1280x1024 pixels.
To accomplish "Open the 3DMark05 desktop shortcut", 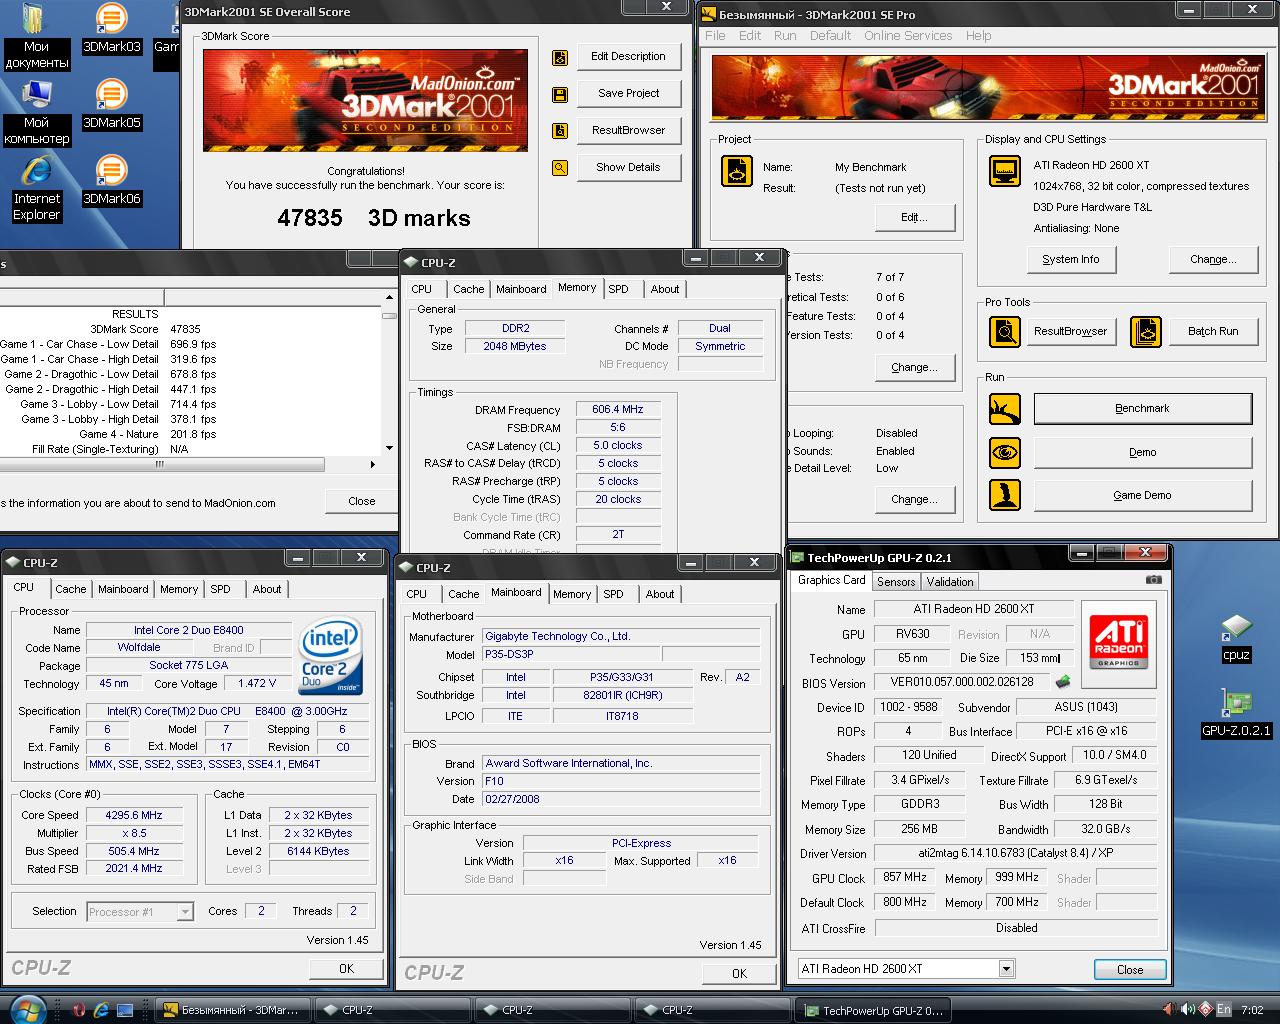I will tap(111, 104).
